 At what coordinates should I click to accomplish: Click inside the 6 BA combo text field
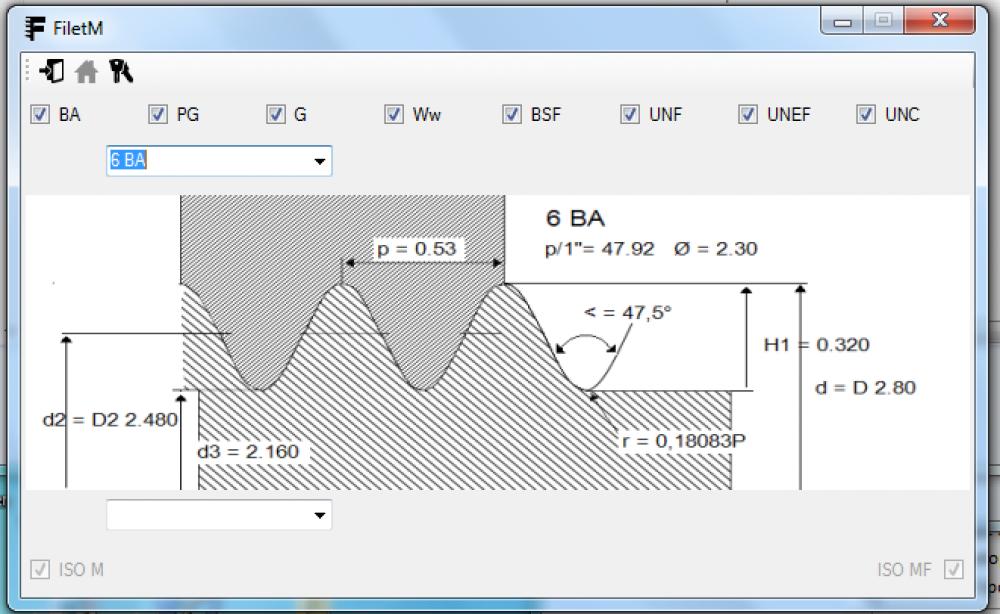point(200,160)
